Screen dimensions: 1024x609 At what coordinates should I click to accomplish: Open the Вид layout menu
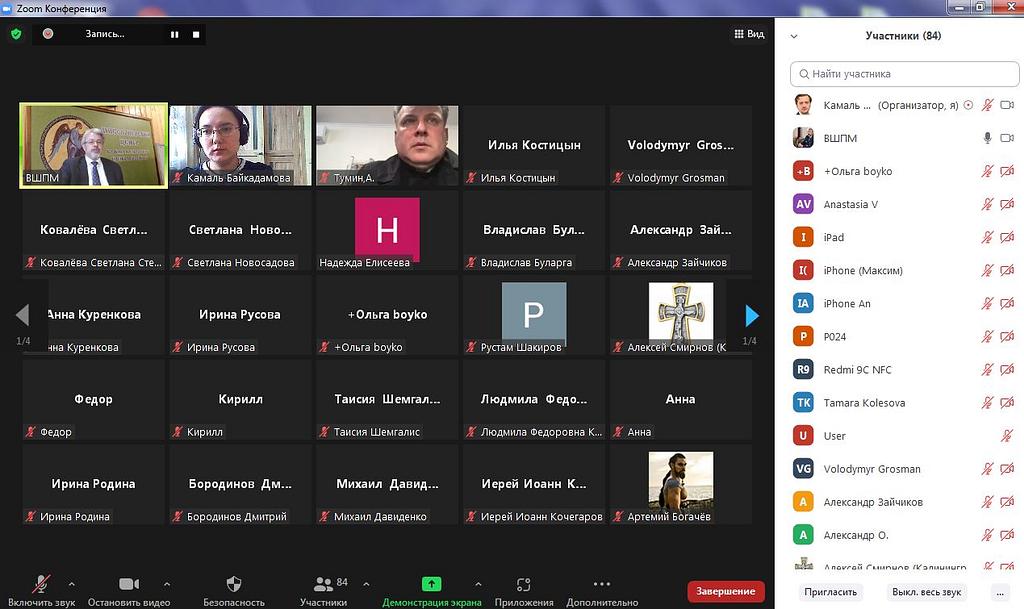(x=749, y=34)
